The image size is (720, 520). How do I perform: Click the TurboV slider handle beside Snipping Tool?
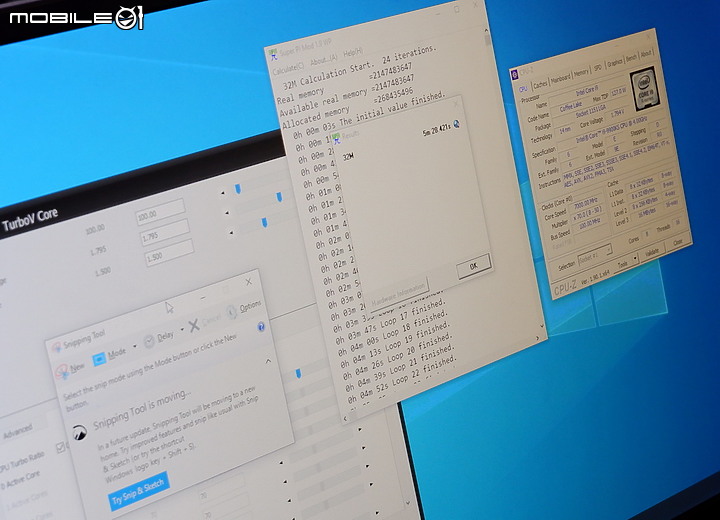click(298, 373)
